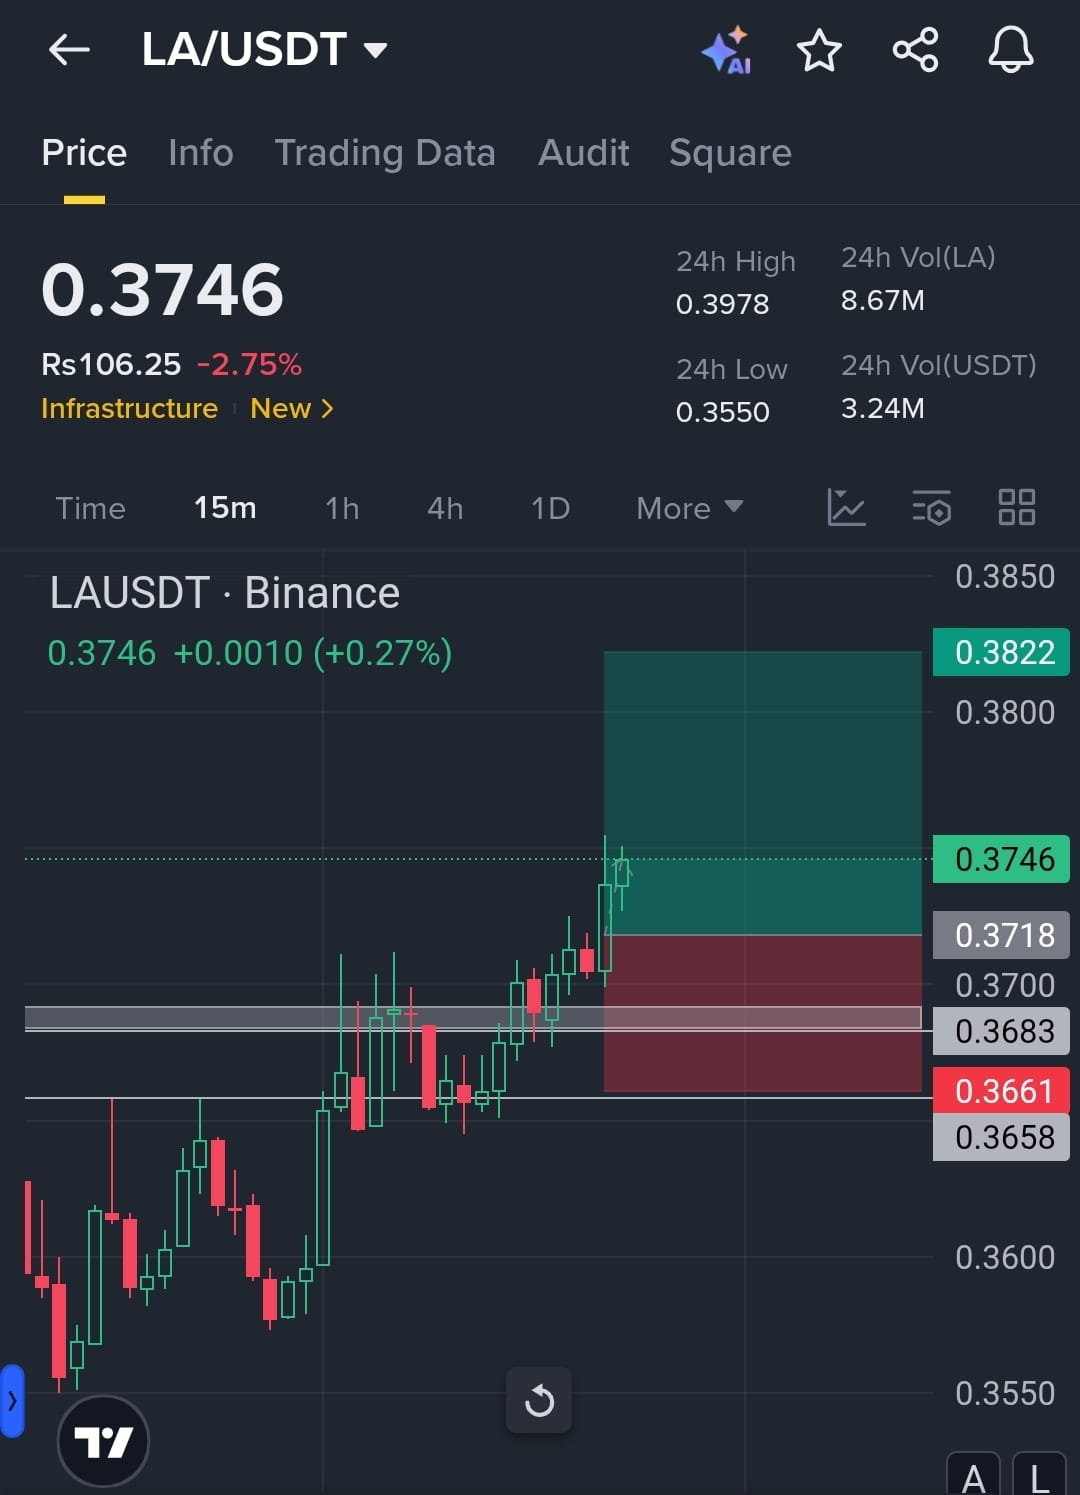1080x1495 pixels.
Task: Tap the Rs106.25 converted price
Action: pyautogui.click(x=111, y=364)
